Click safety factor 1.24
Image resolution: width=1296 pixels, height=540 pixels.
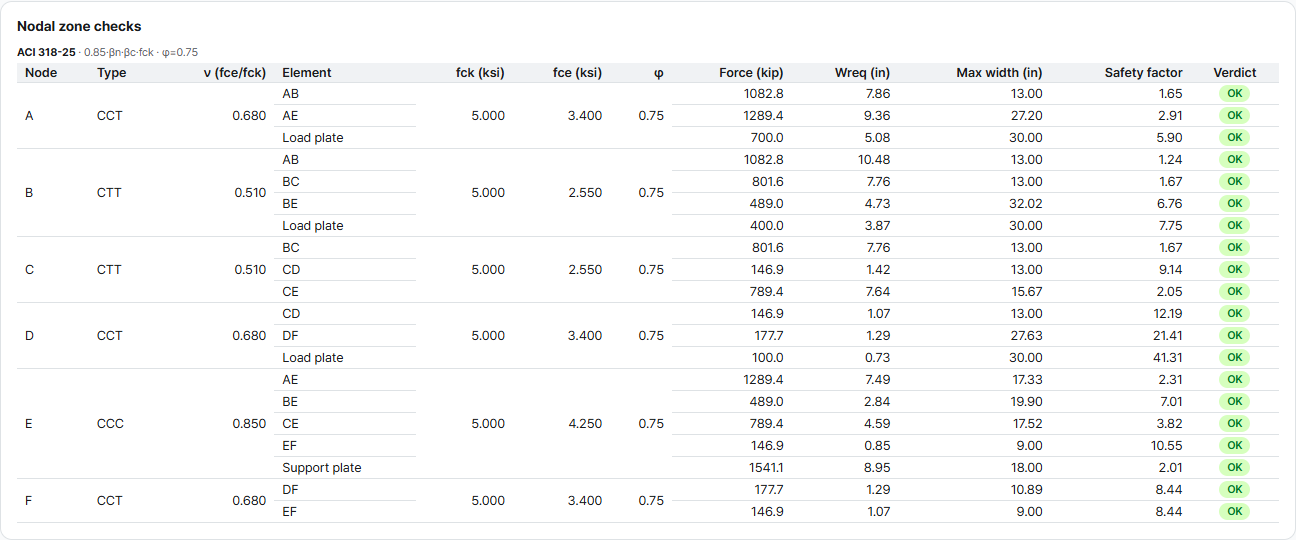[x=1170, y=160]
